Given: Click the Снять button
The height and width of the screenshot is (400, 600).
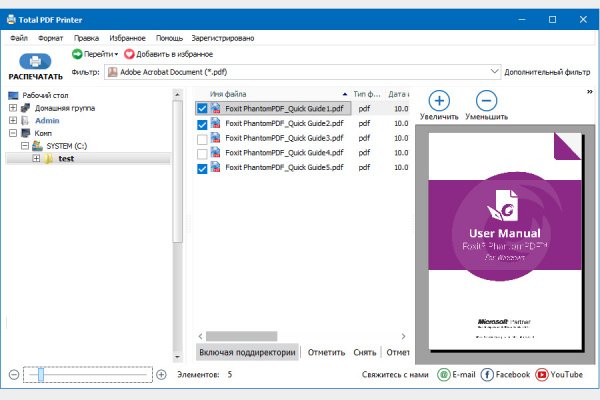Looking at the screenshot, I should tap(365, 352).
